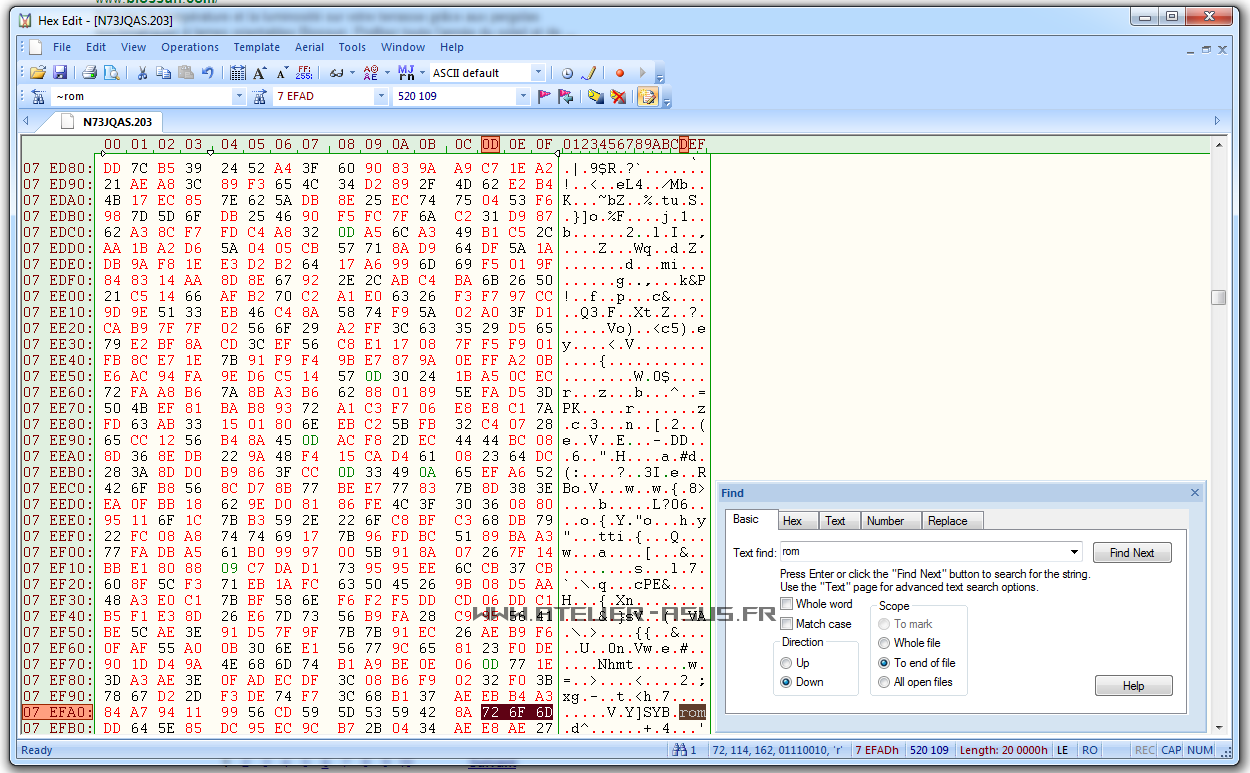
Task: Expand the Text find history dropdown
Action: tap(1074, 552)
